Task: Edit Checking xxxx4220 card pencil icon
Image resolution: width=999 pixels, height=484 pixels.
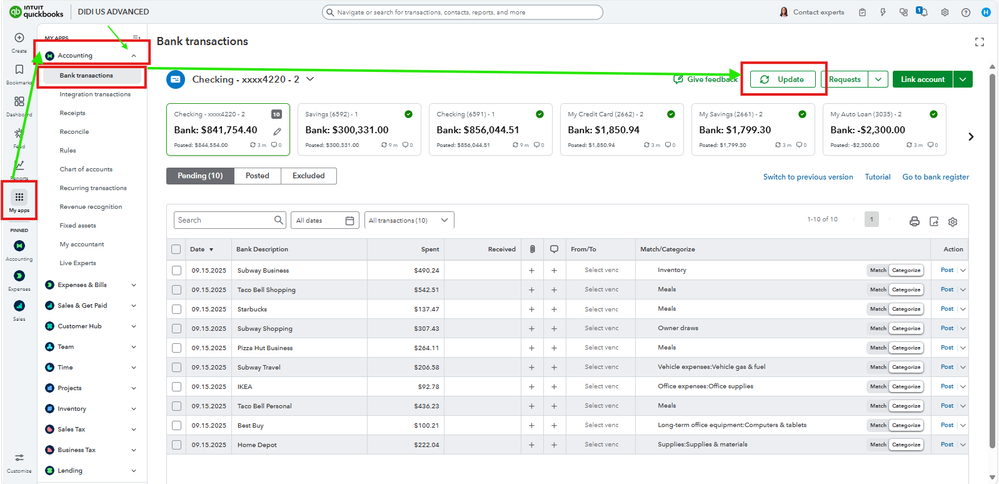Action: [x=277, y=130]
